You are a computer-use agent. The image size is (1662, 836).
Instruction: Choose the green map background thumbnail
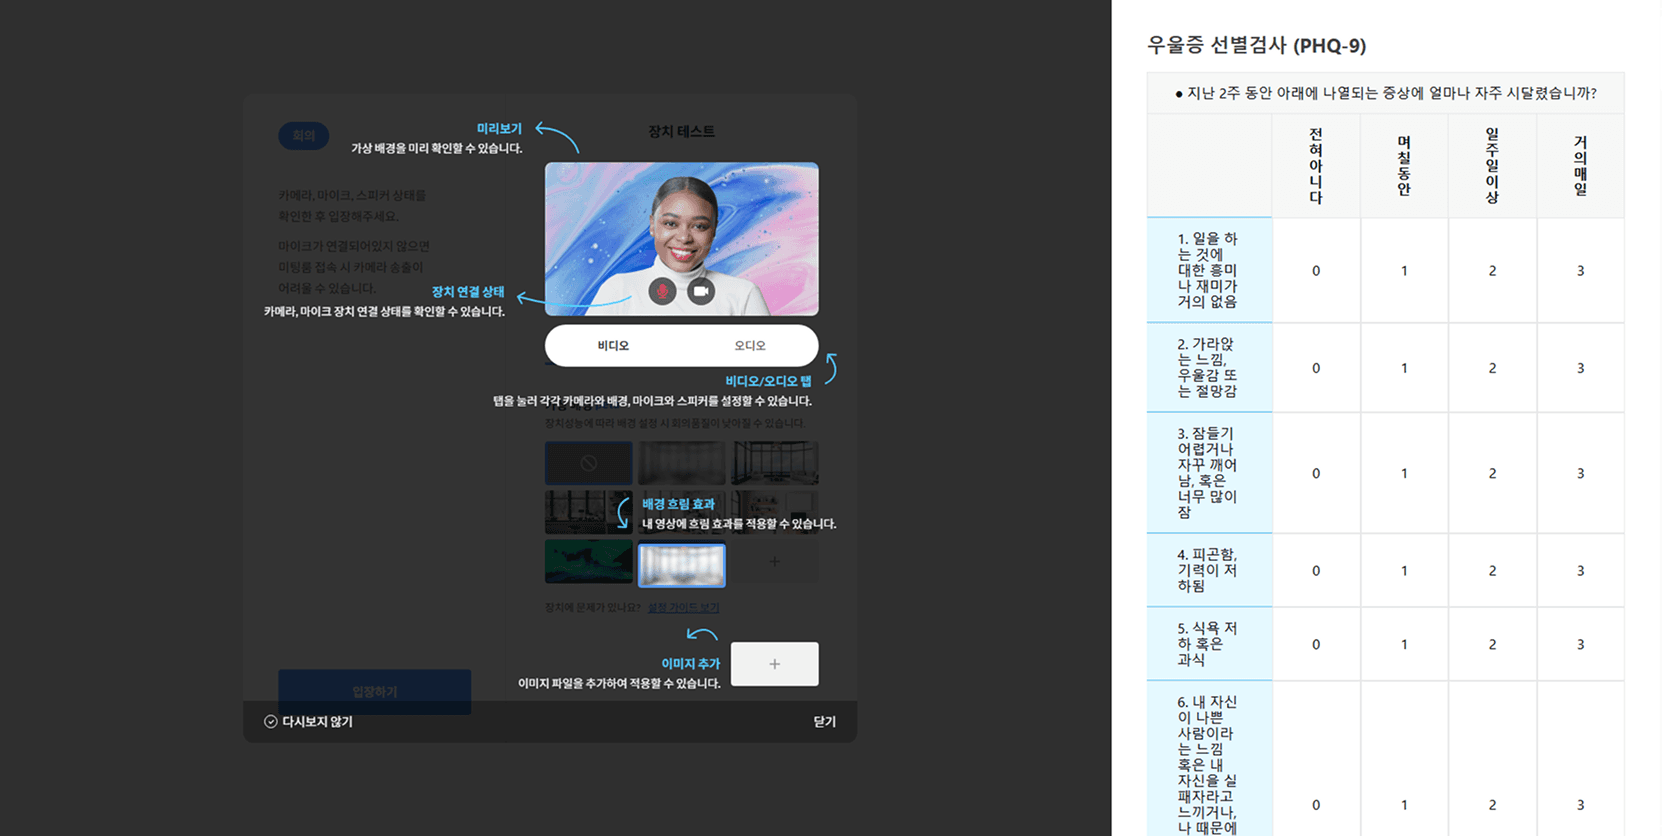coord(588,562)
